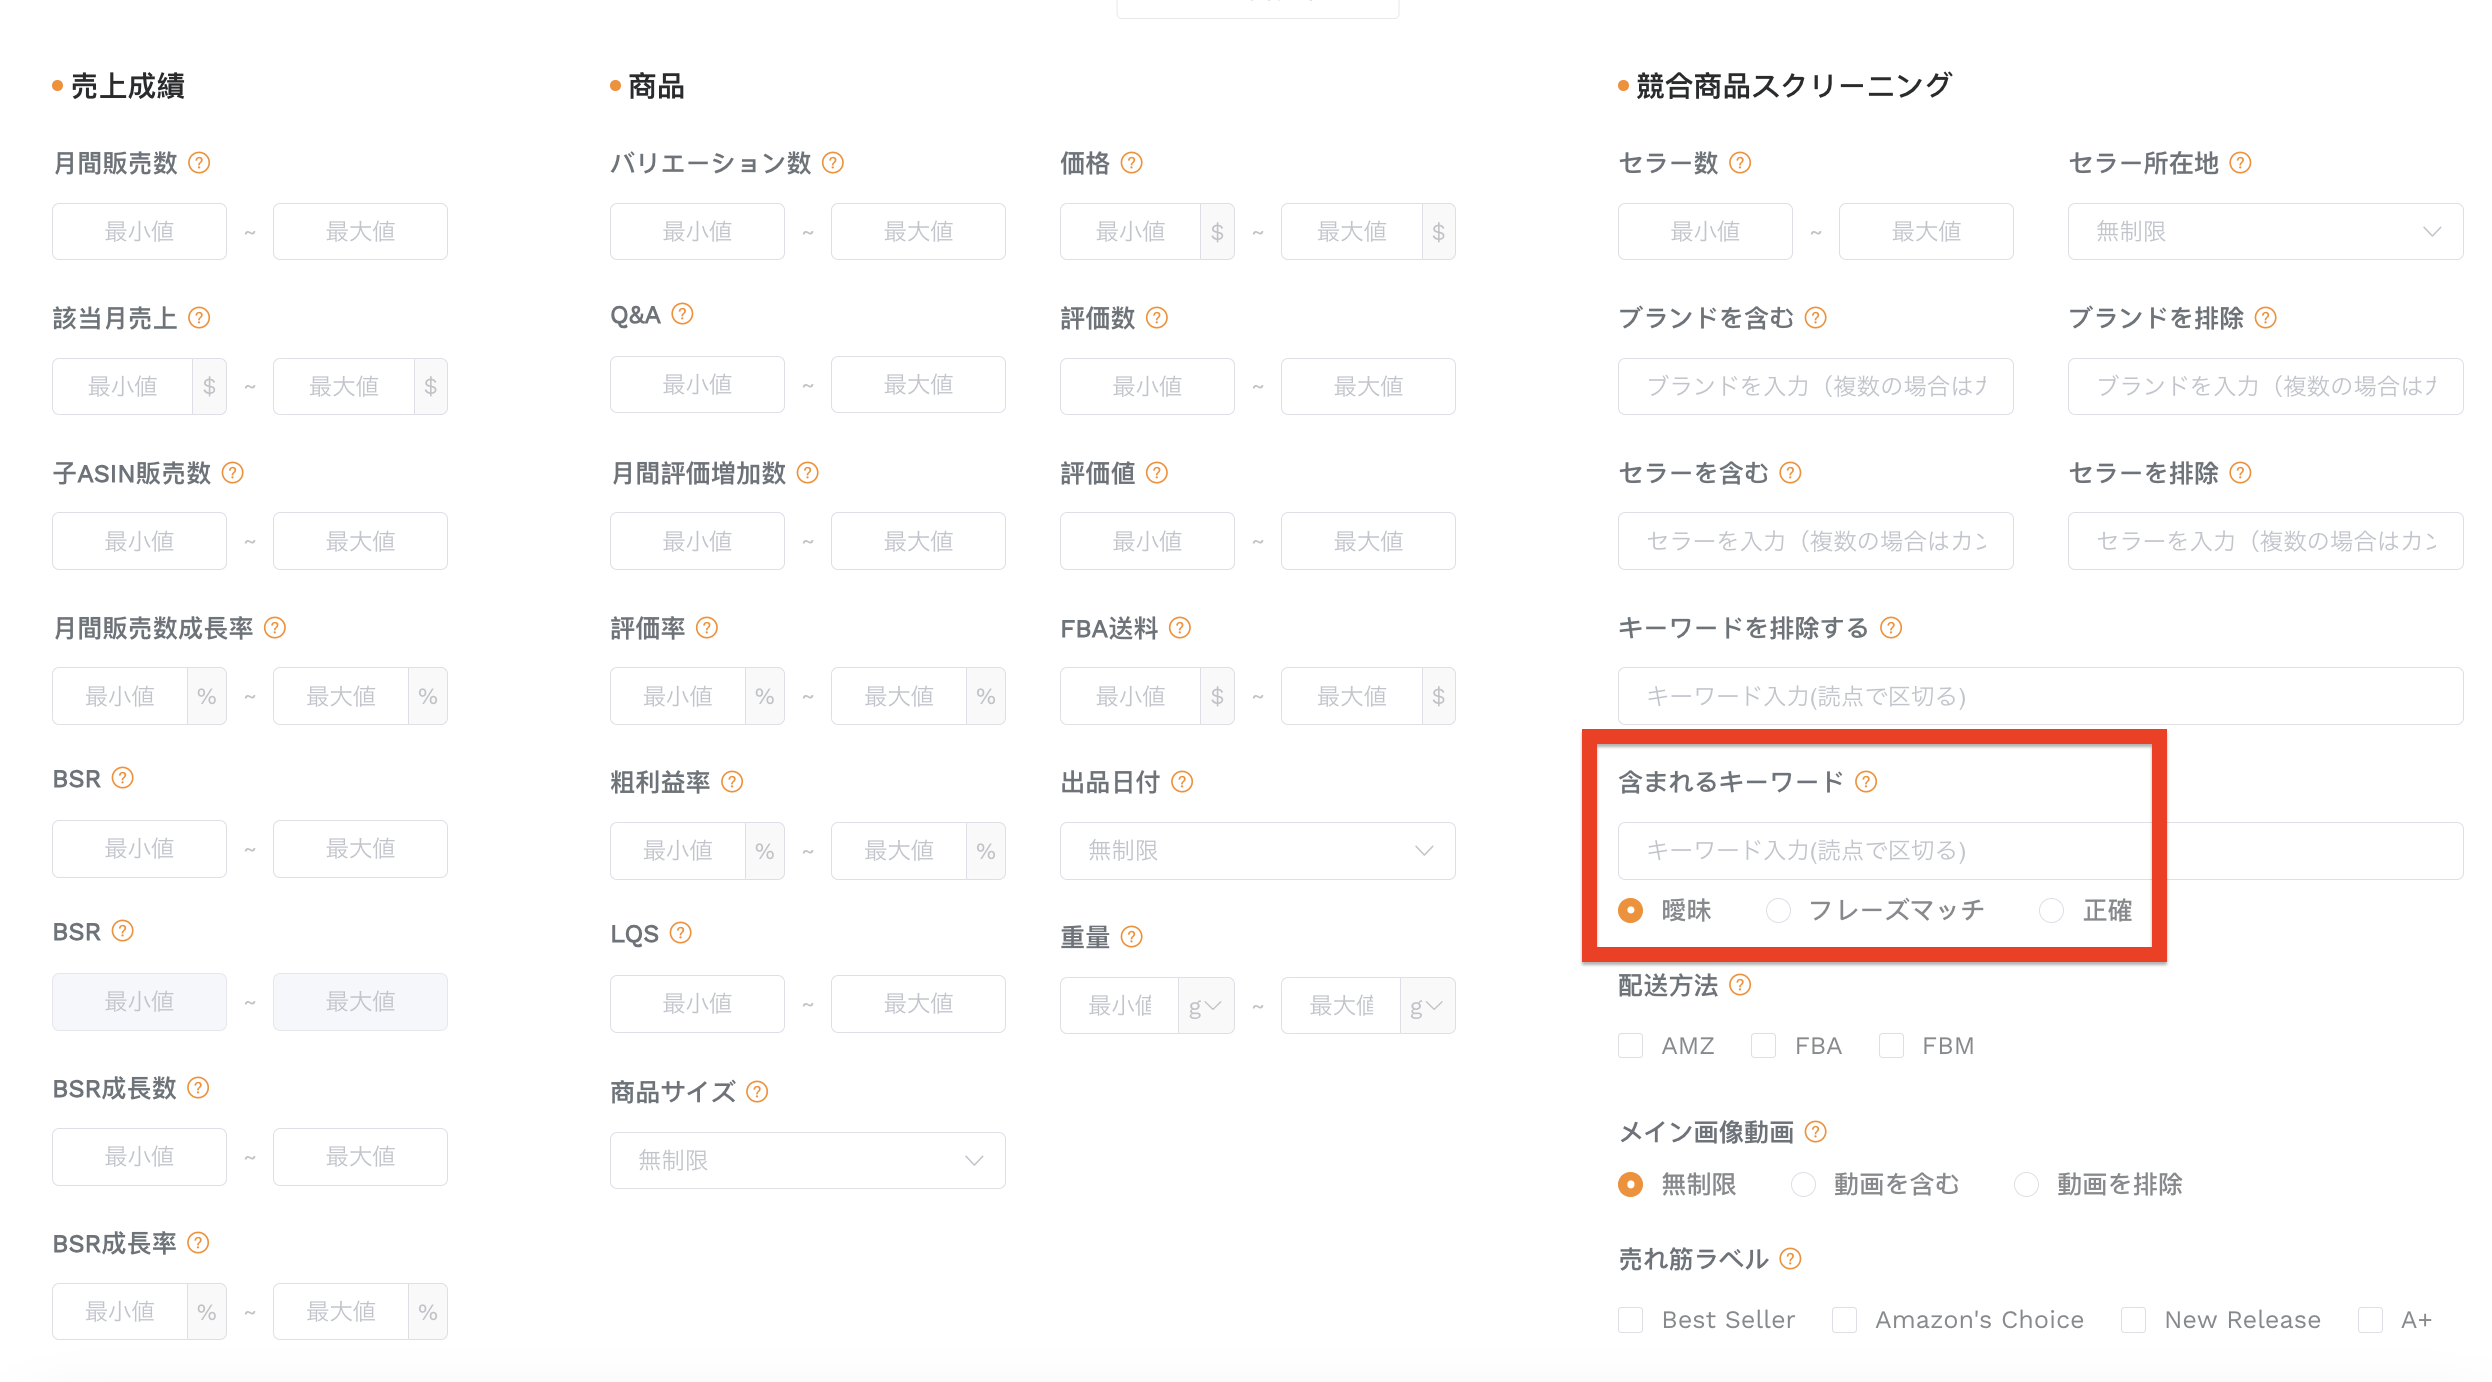Check the FBM delivery method checkbox
The height and width of the screenshot is (1382, 2492).
[x=1890, y=1046]
